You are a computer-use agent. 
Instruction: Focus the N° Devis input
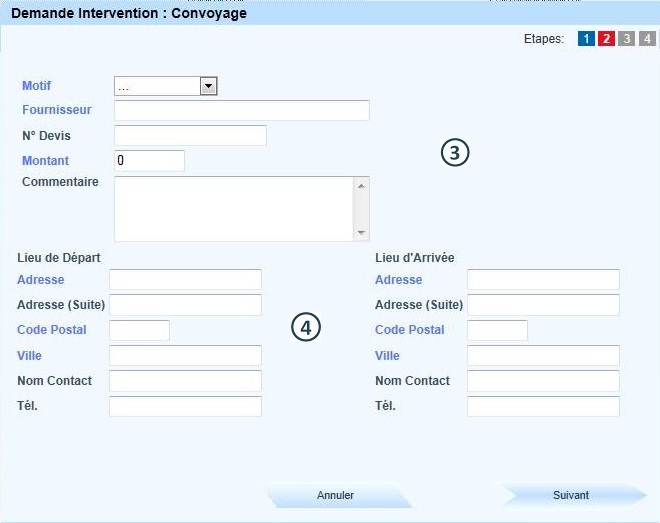pyautogui.click(x=190, y=135)
